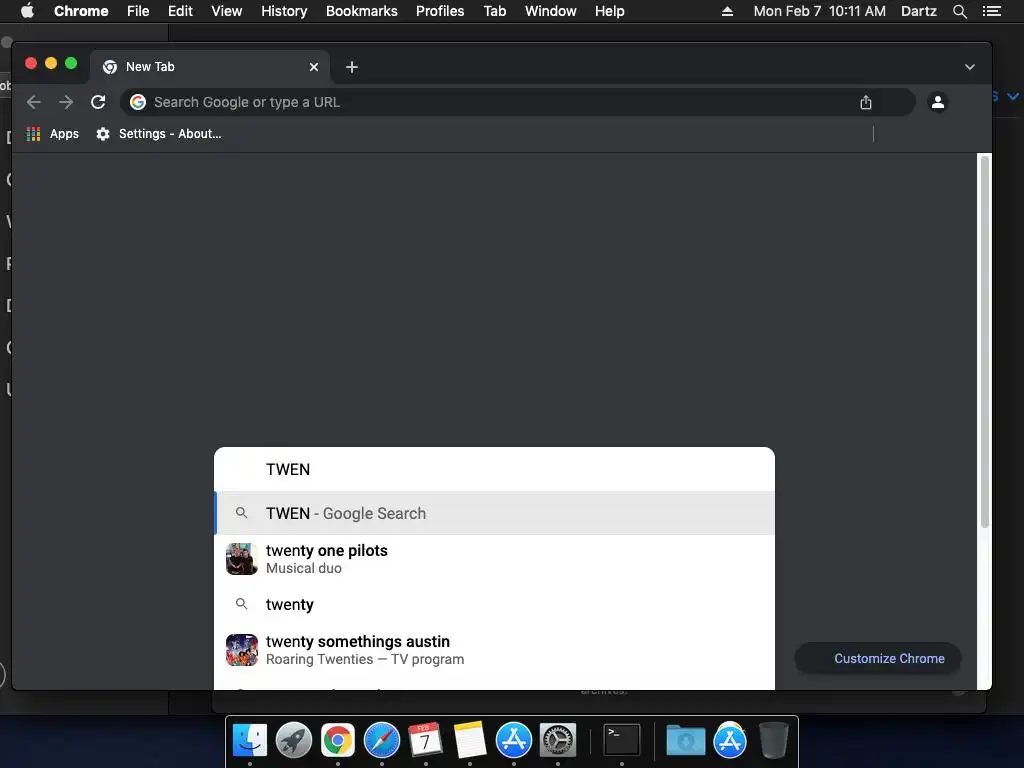Image resolution: width=1024 pixels, height=768 pixels.
Task: Expand the tab search chevron
Action: pos(970,67)
